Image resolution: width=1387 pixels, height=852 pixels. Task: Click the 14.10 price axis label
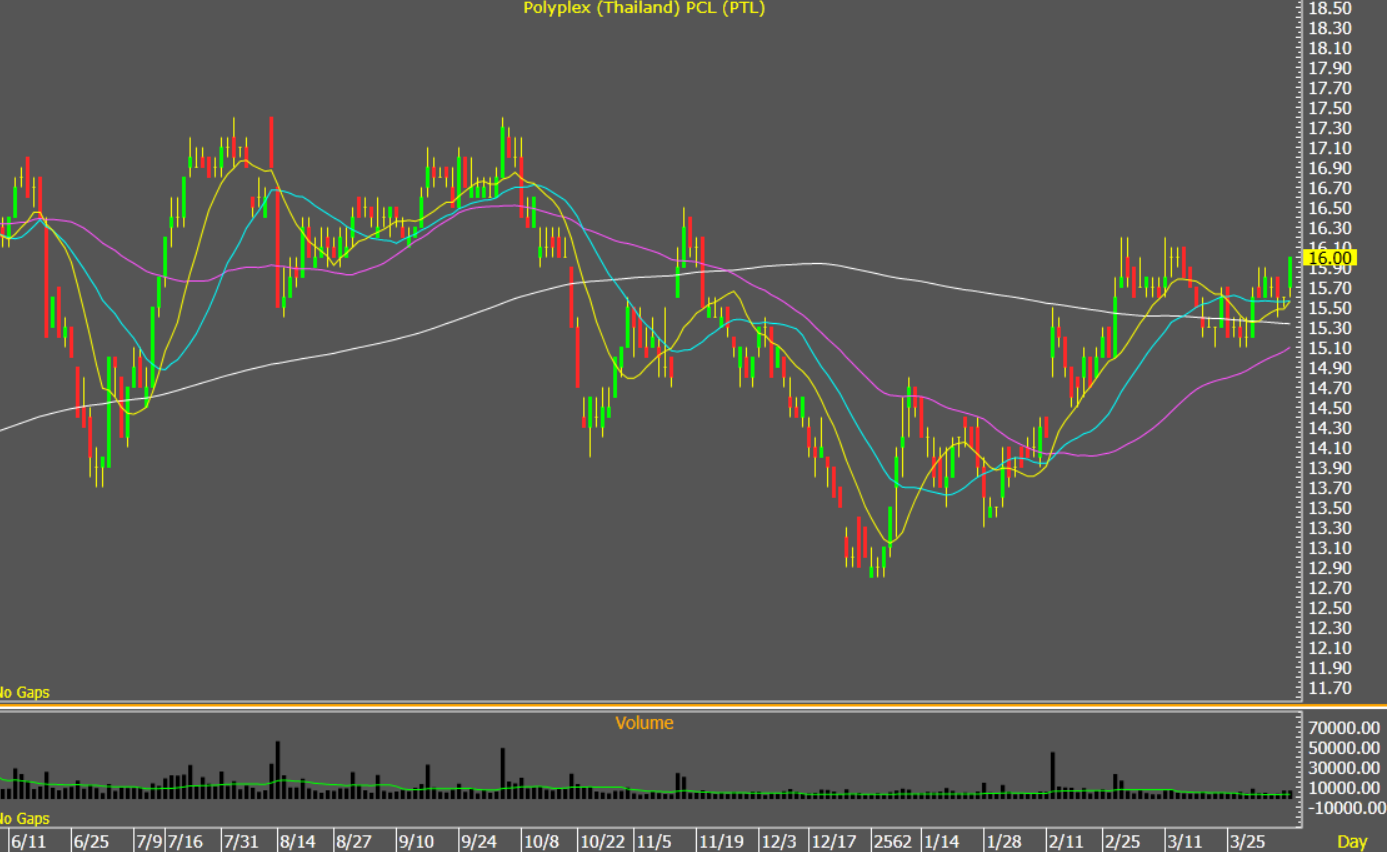pos(1330,448)
